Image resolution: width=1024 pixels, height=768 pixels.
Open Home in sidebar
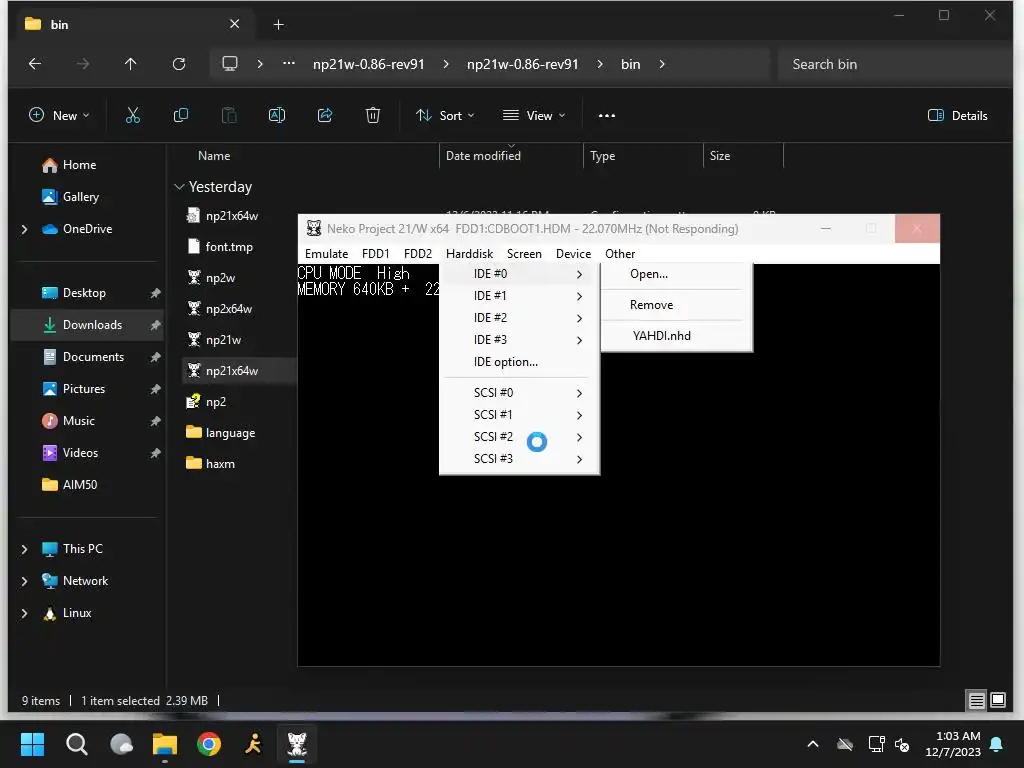(79, 165)
